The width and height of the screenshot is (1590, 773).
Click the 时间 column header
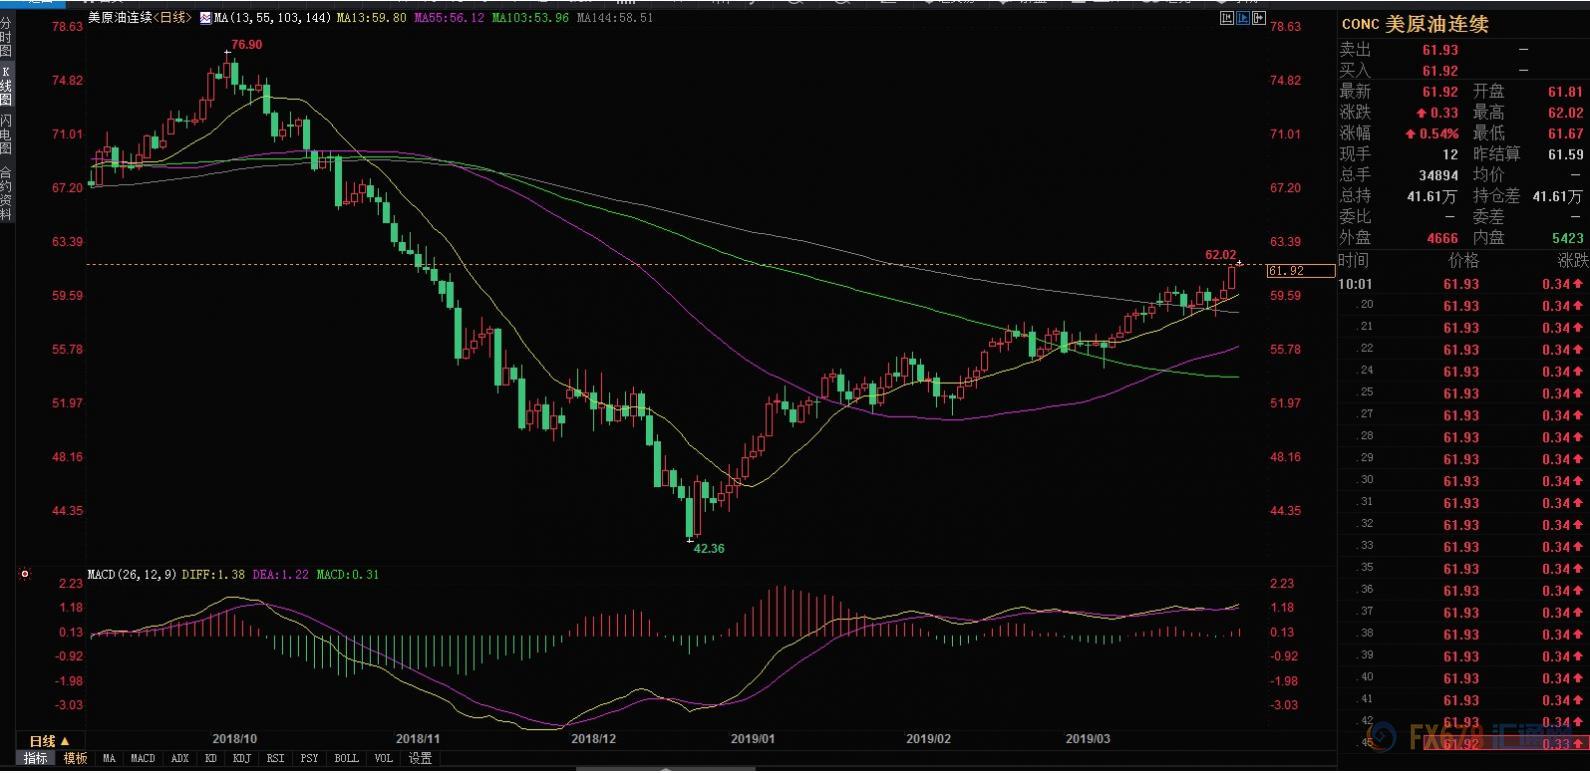click(x=1354, y=261)
